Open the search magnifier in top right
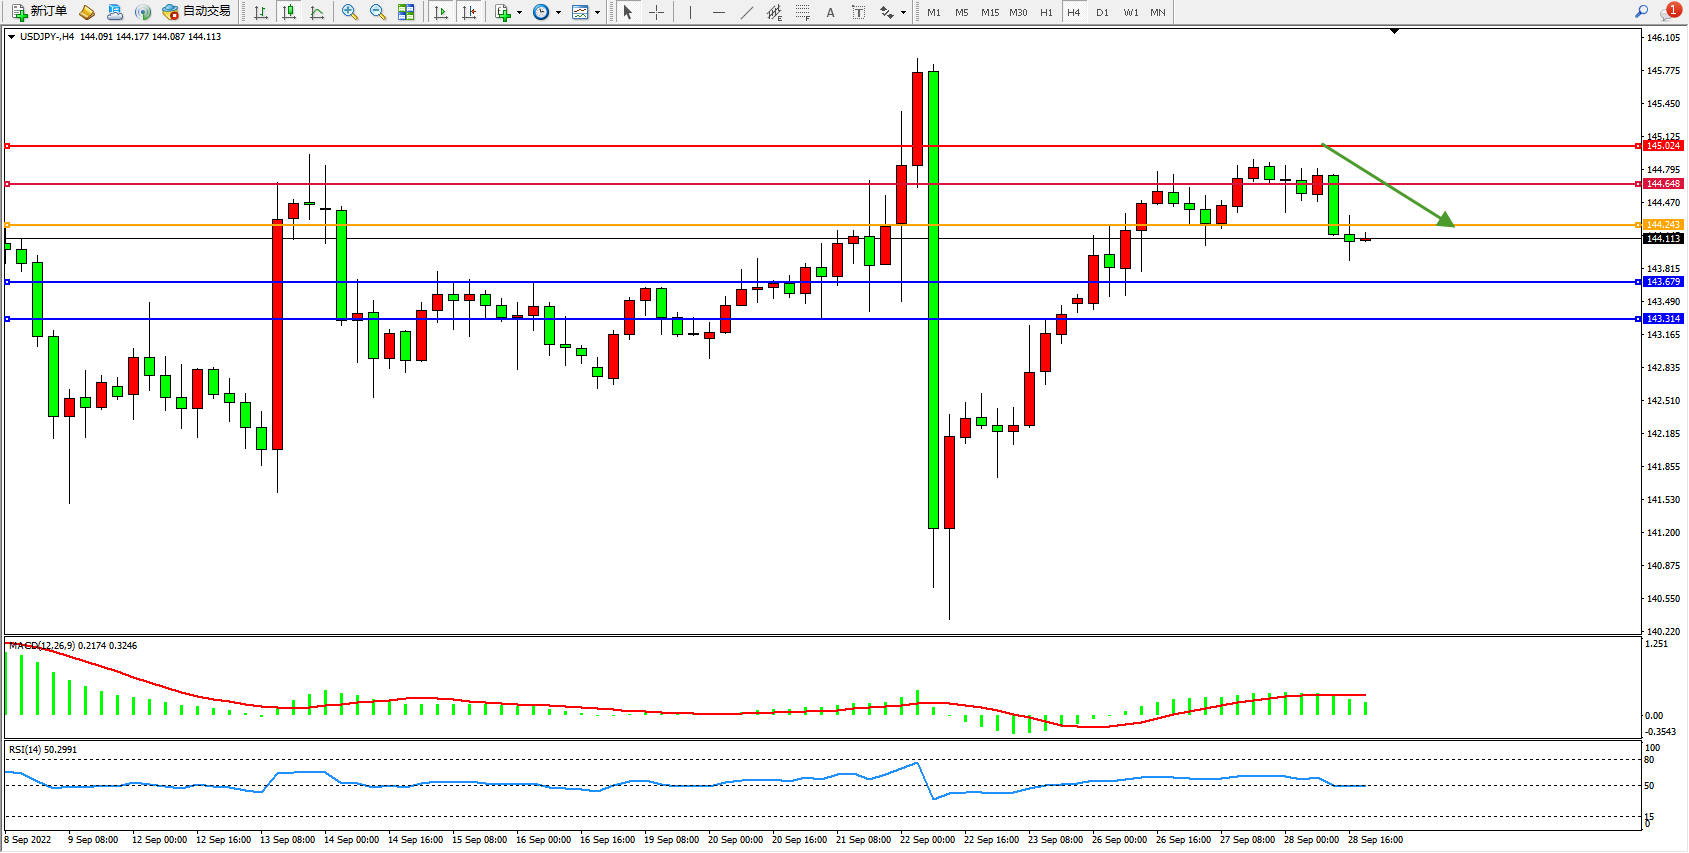 [1641, 12]
